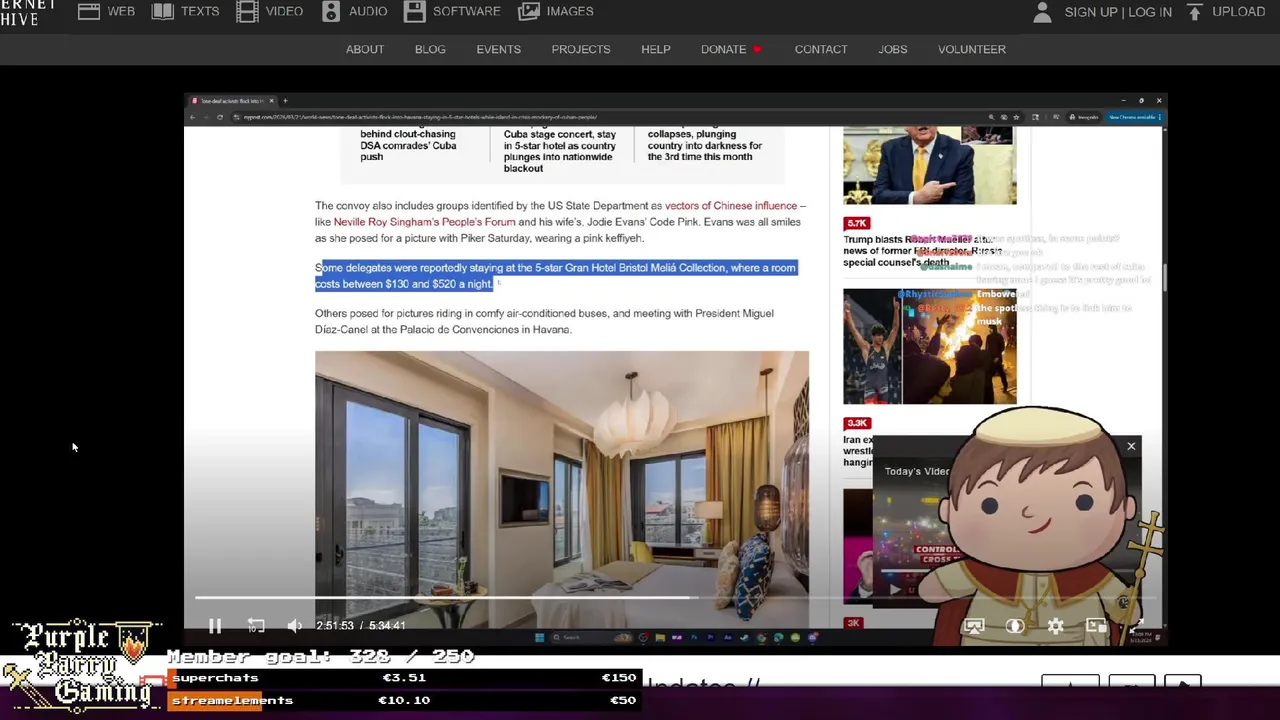
Task: Open the AUDIO speaker icon
Action: [x=331, y=11]
